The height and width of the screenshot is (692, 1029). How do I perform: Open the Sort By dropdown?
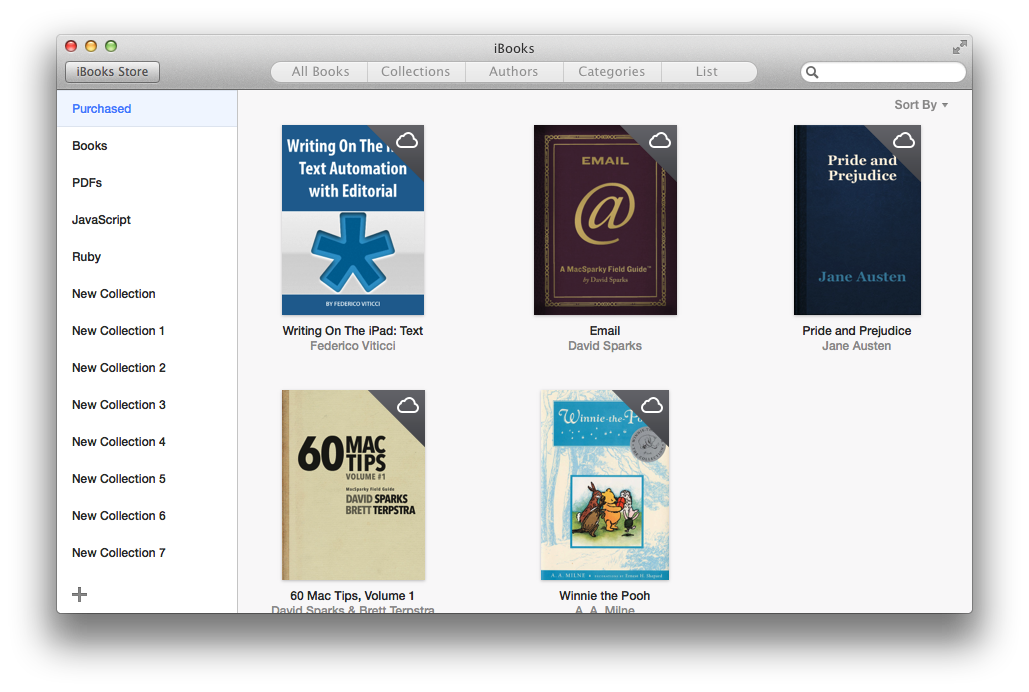[921, 104]
